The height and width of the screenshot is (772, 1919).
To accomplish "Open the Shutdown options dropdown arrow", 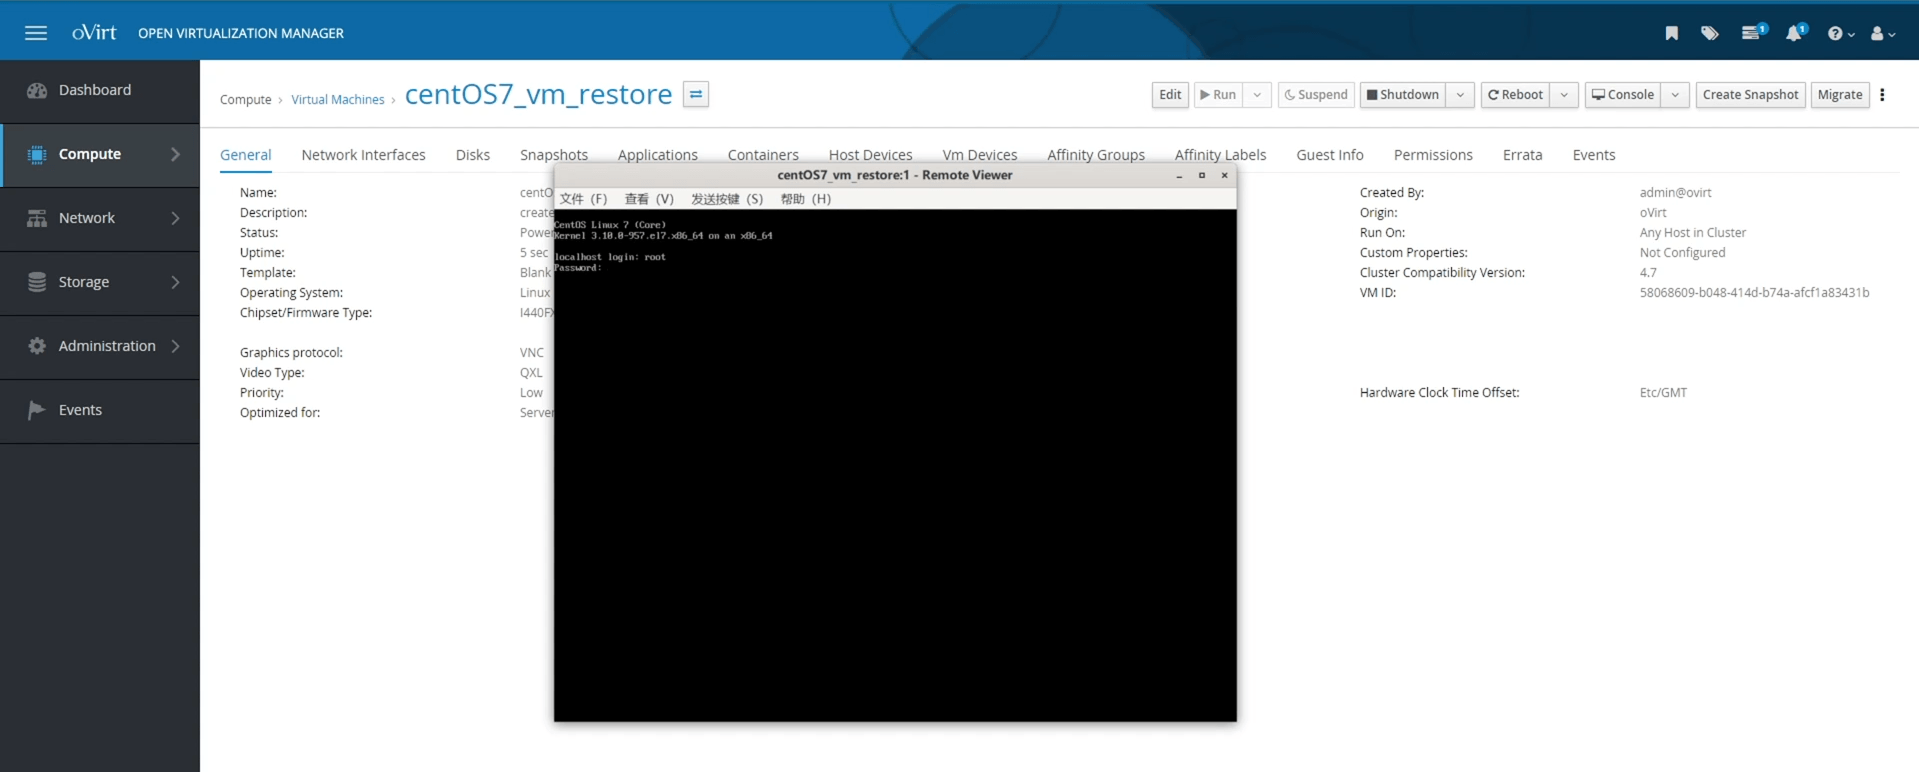I will coord(1460,95).
